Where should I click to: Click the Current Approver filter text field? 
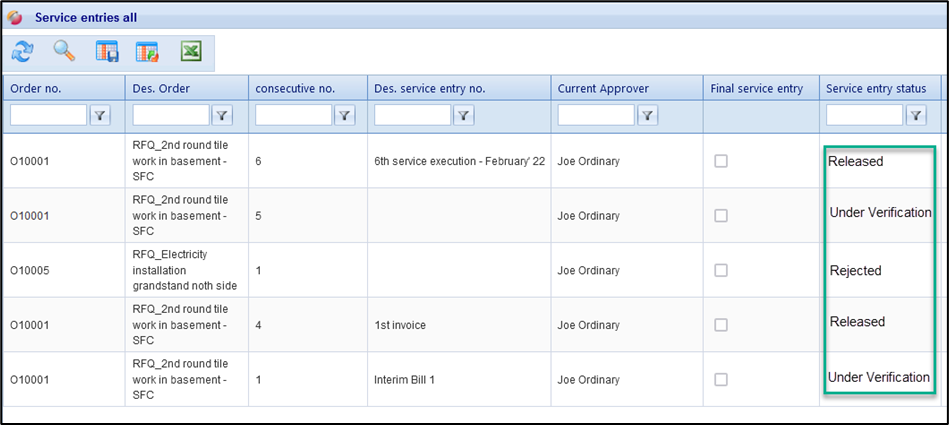point(596,116)
